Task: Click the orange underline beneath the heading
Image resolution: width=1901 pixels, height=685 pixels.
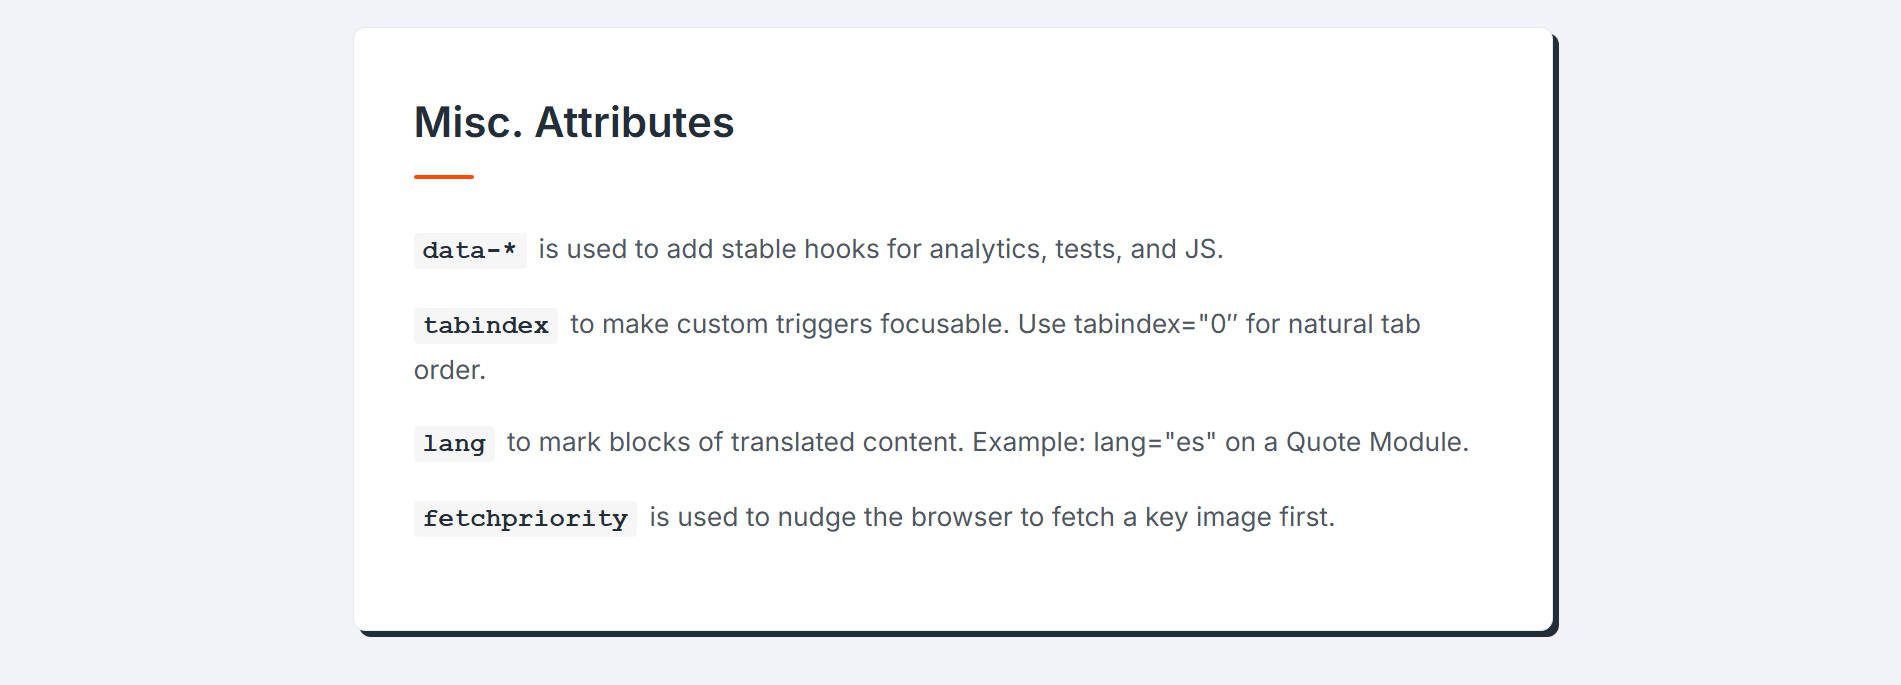Action: 443,177
